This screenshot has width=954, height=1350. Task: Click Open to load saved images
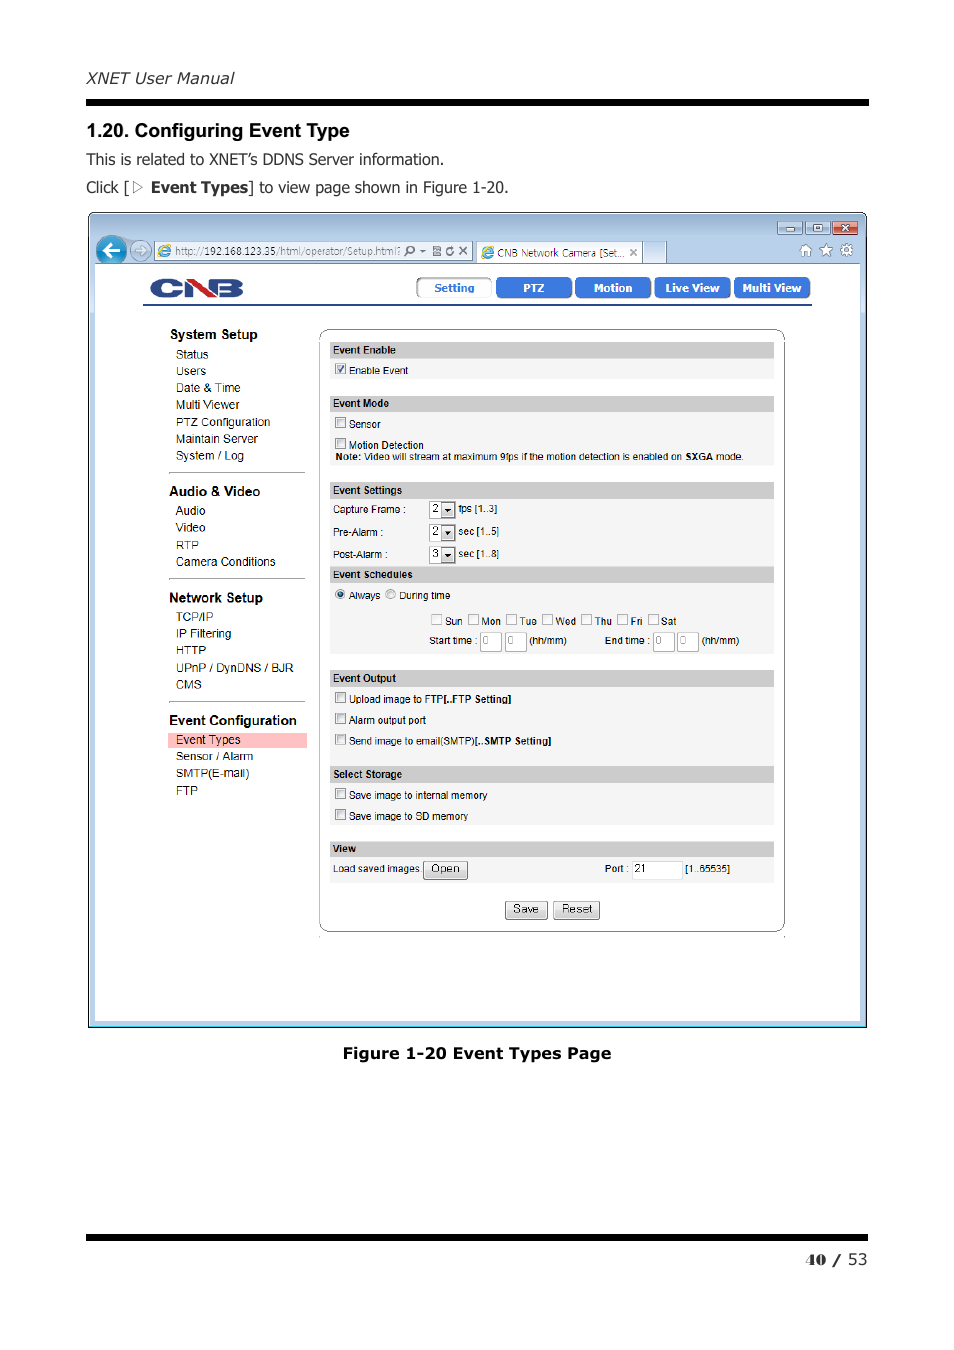pos(445,869)
